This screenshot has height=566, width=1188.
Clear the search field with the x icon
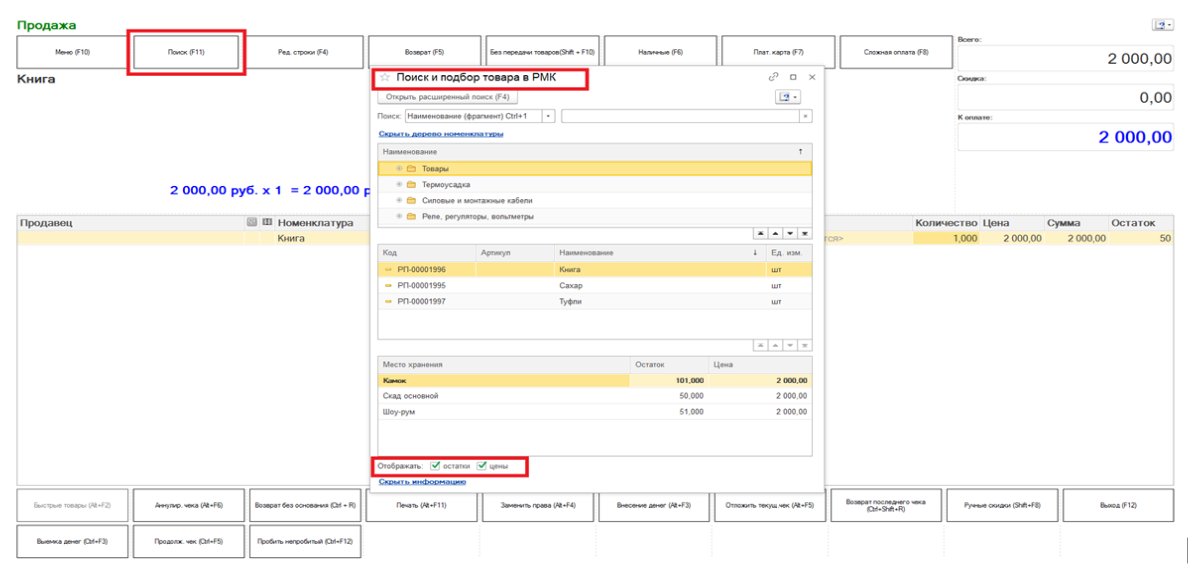[805, 116]
